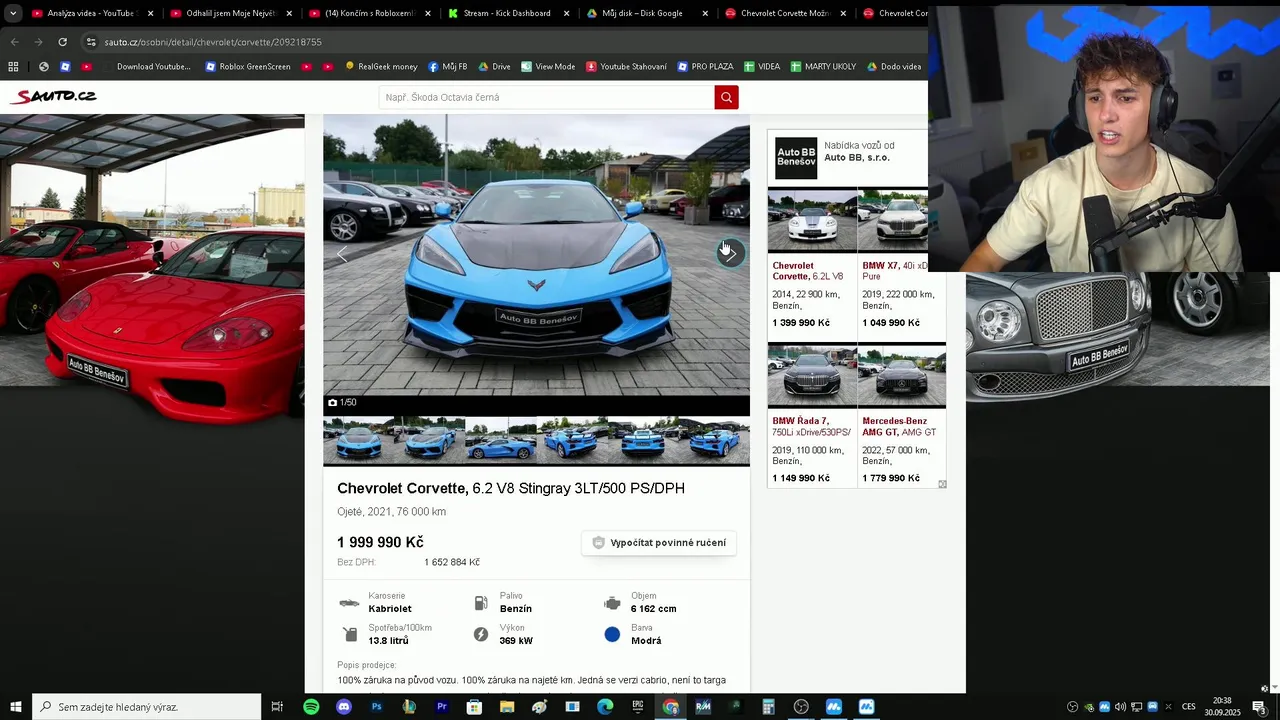Click the Modrá blue color swatch

click(612, 634)
